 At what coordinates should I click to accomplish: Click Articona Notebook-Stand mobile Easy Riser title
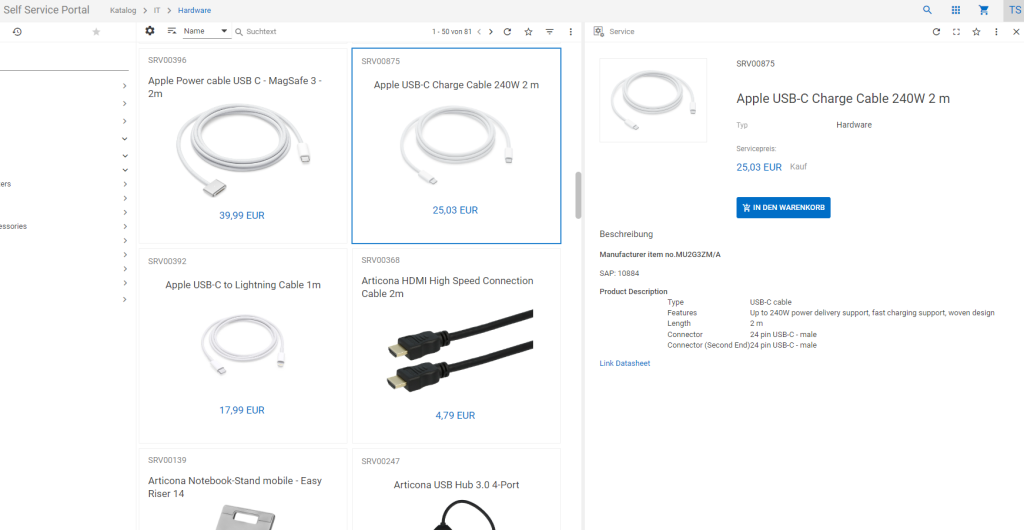235,487
